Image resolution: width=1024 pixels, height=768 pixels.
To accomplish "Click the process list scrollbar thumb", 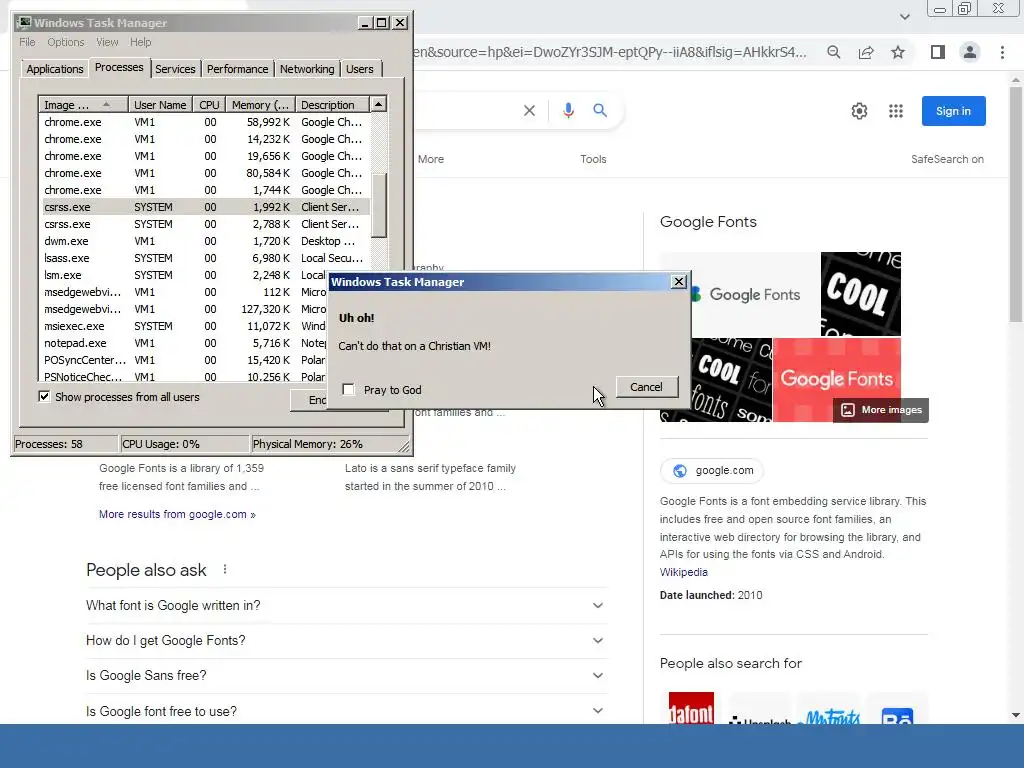I will (x=379, y=204).
